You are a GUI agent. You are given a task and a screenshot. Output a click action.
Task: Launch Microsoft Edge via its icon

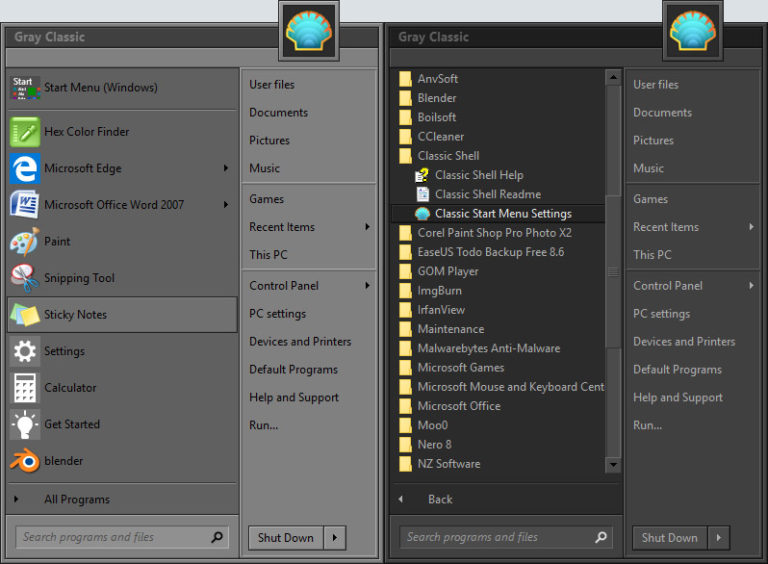coord(24,168)
